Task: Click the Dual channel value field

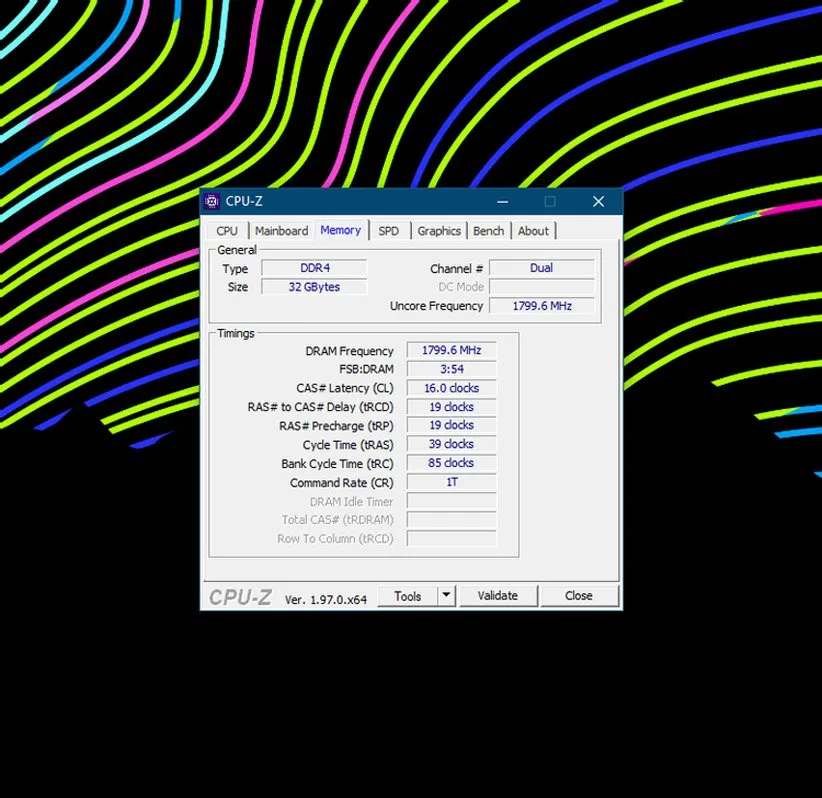Action: (541, 268)
